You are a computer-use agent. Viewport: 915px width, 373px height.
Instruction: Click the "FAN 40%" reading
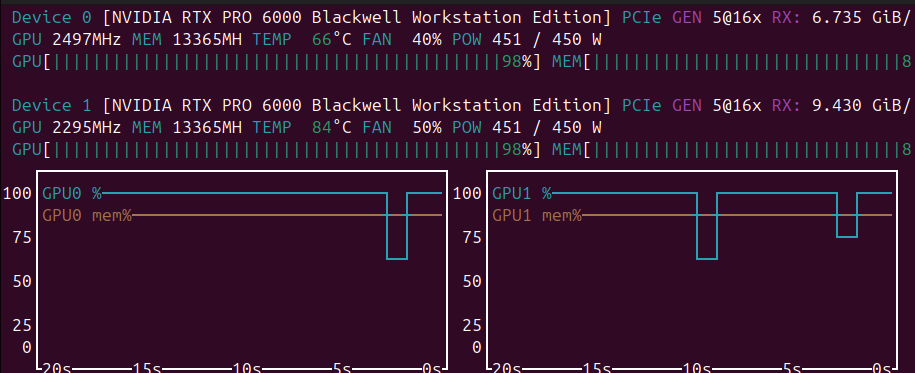point(402,40)
